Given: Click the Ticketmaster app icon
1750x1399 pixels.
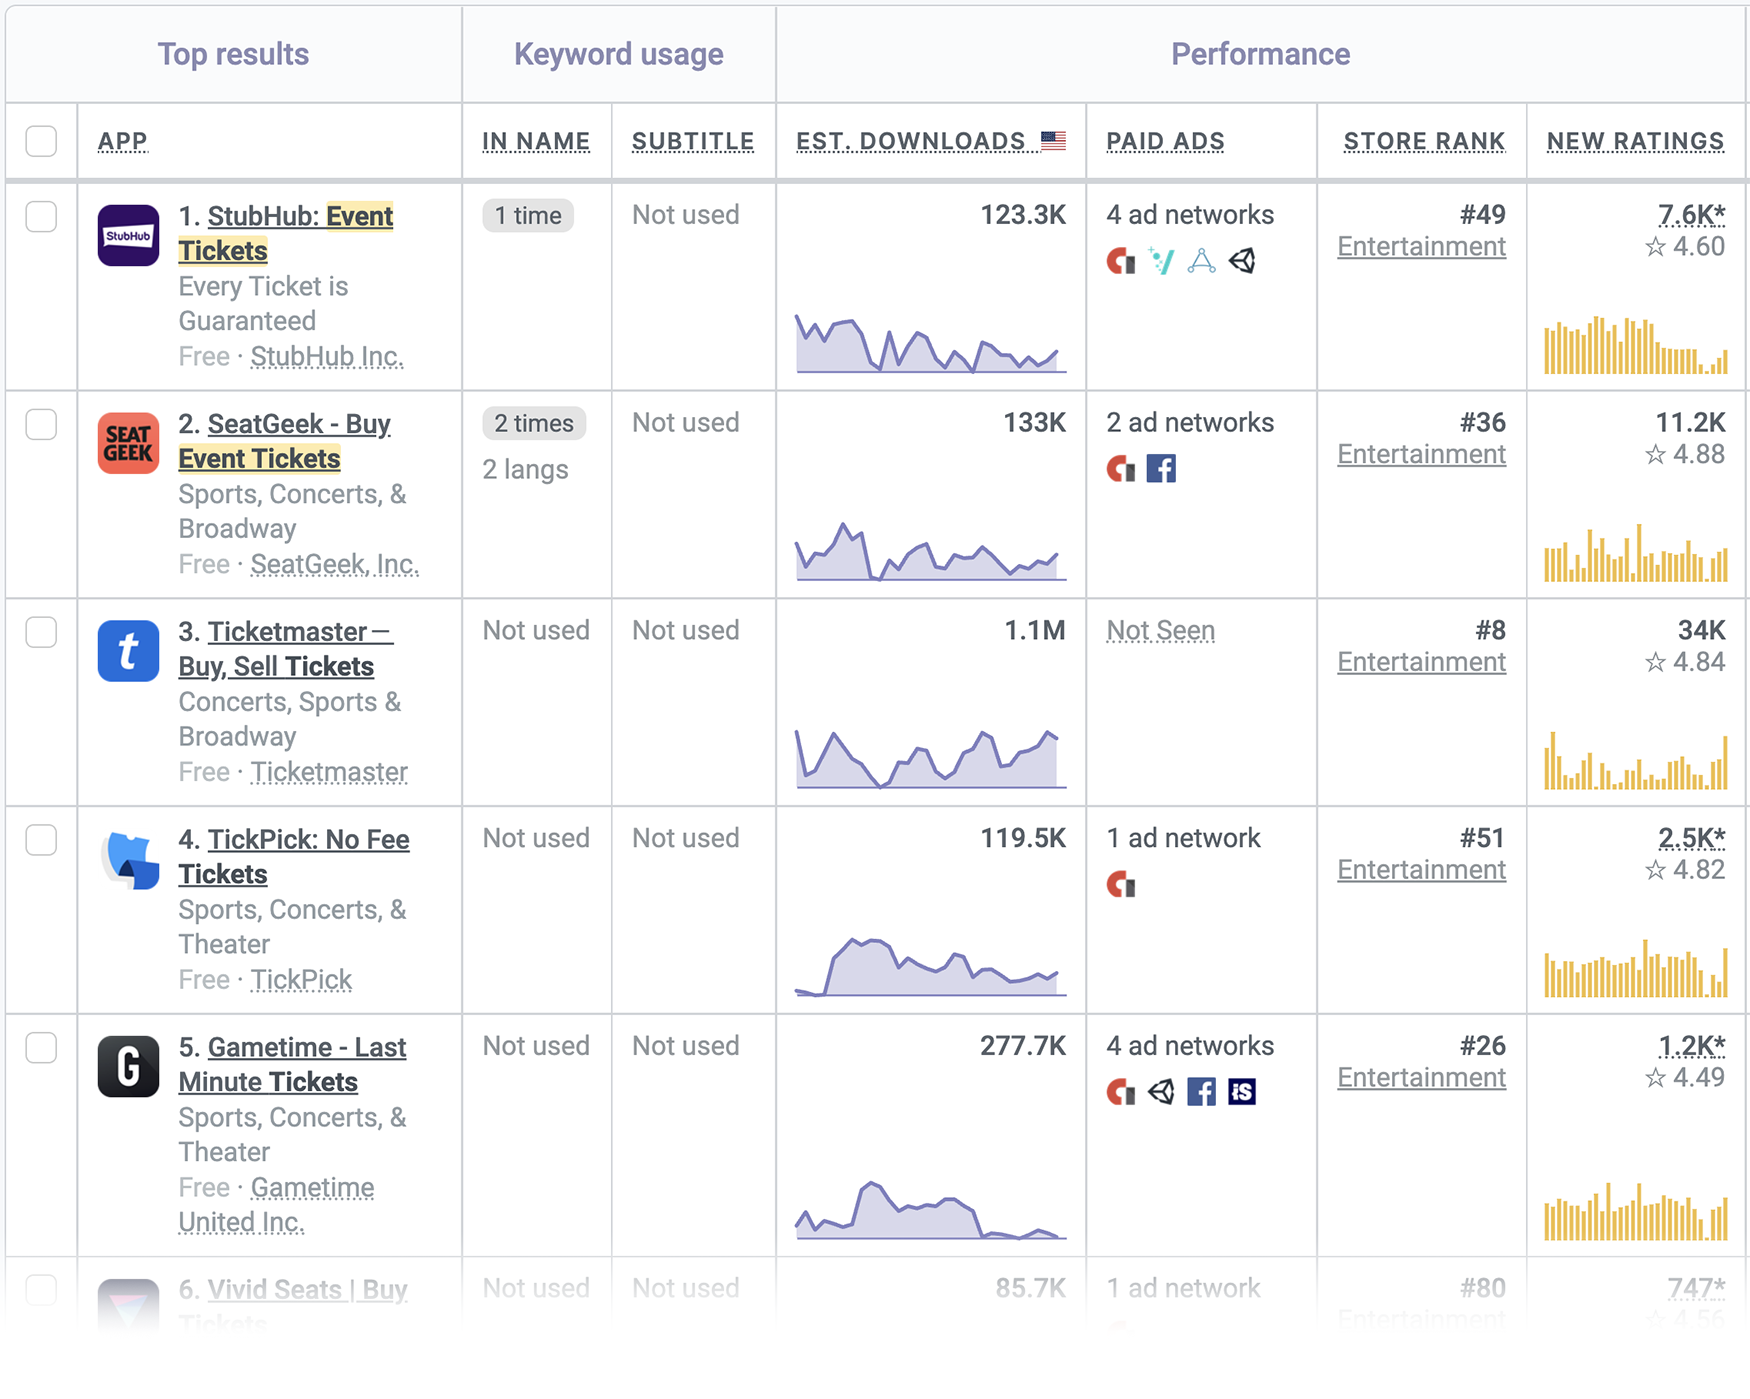Looking at the screenshot, I should tap(128, 651).
